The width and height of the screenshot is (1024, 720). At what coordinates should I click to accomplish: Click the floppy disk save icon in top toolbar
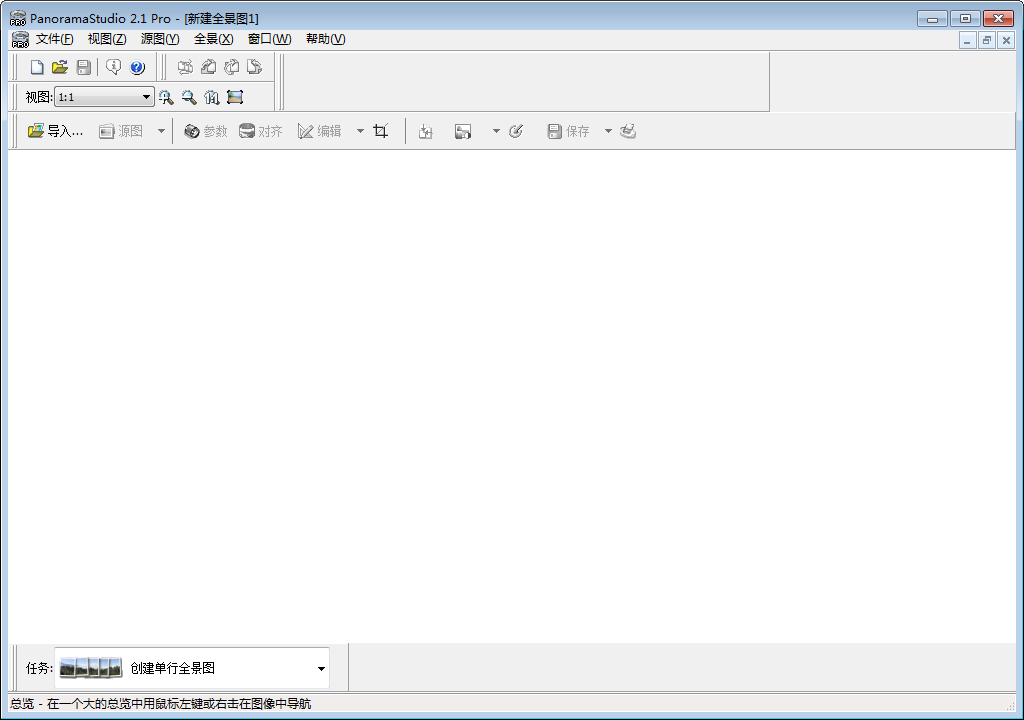click(x=84, y=67)
